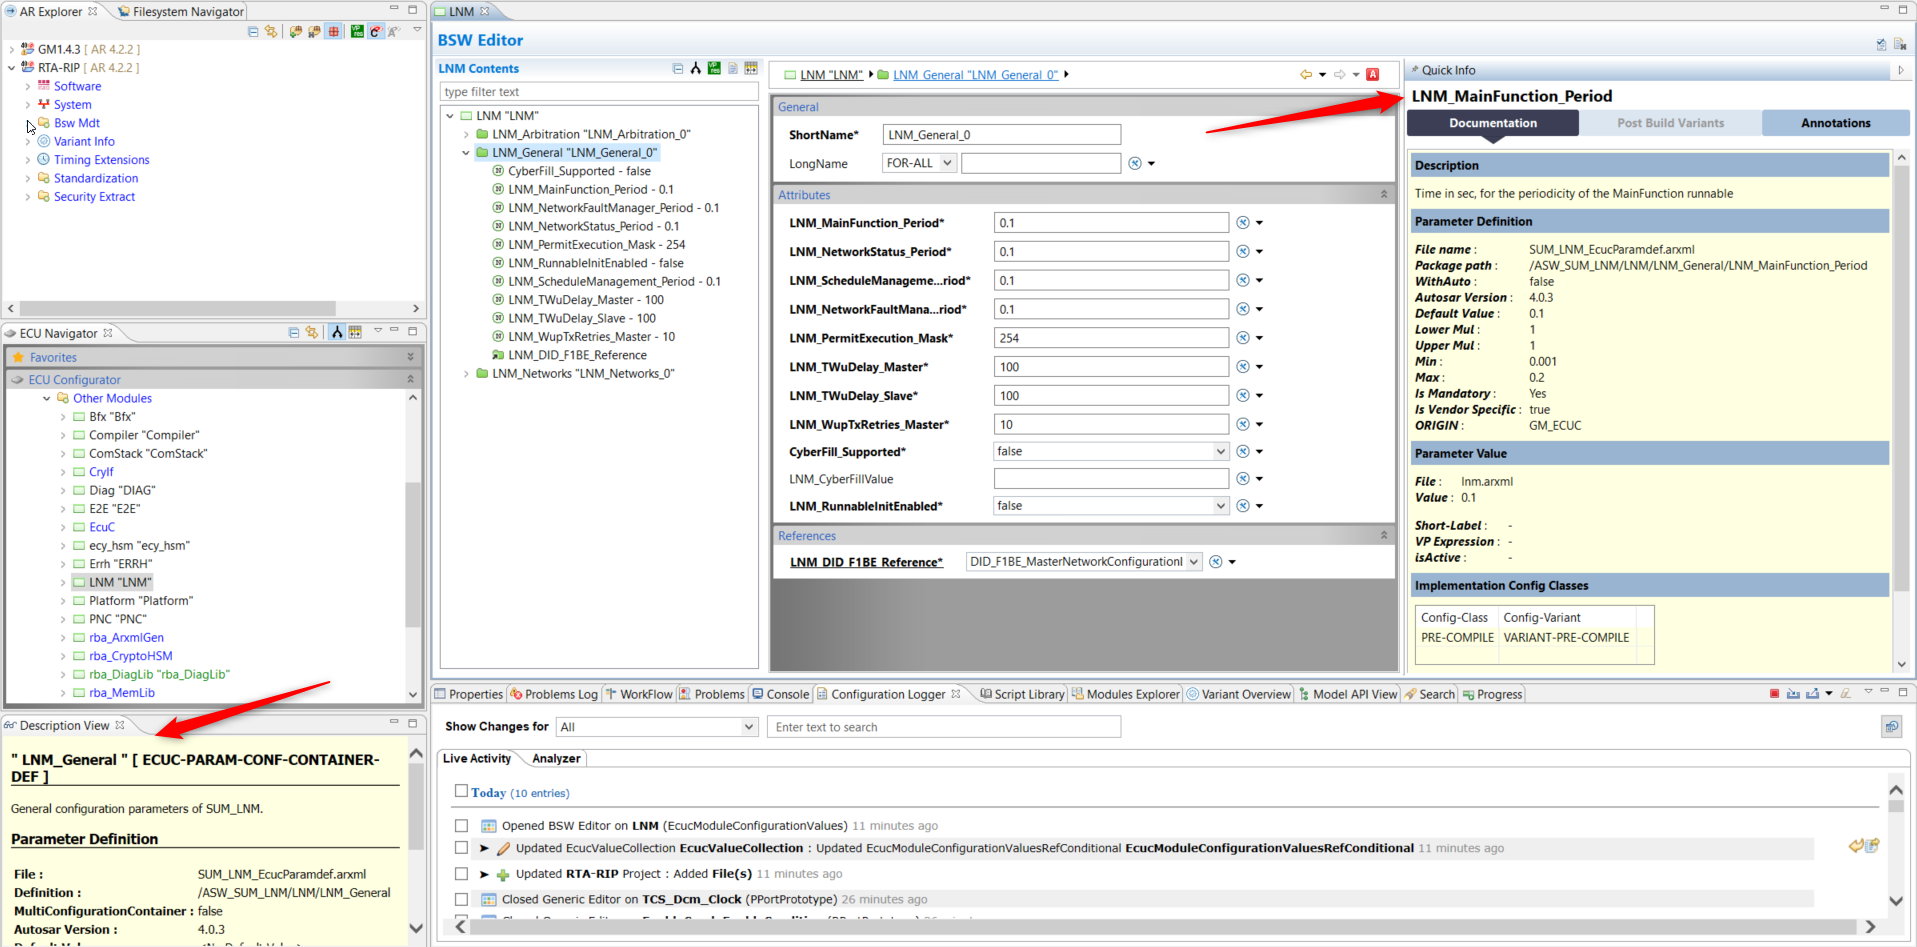The image size is (1917, 947).
Task: Click the fork icon in ECU Navigator toolbar
Action: click(x=337, y=333)
